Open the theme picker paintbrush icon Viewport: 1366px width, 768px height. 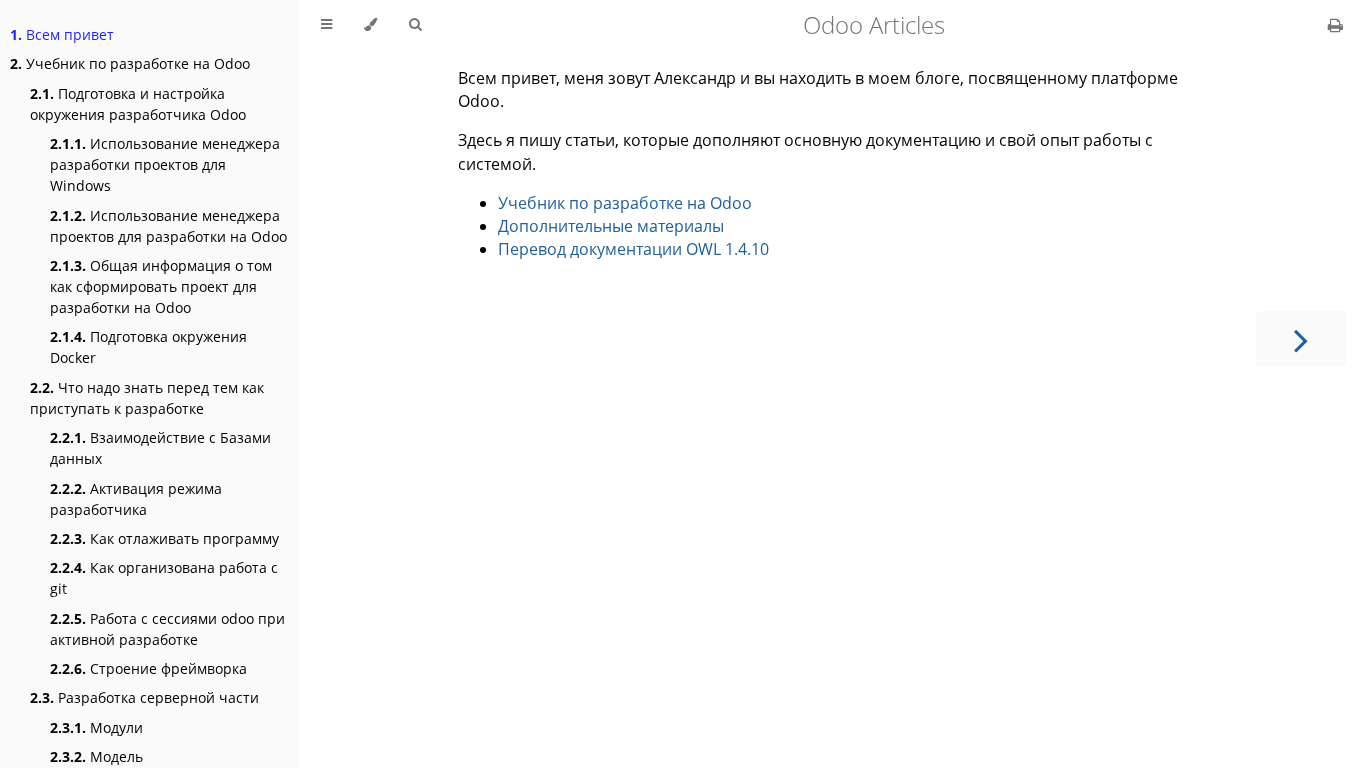point(371,25)
